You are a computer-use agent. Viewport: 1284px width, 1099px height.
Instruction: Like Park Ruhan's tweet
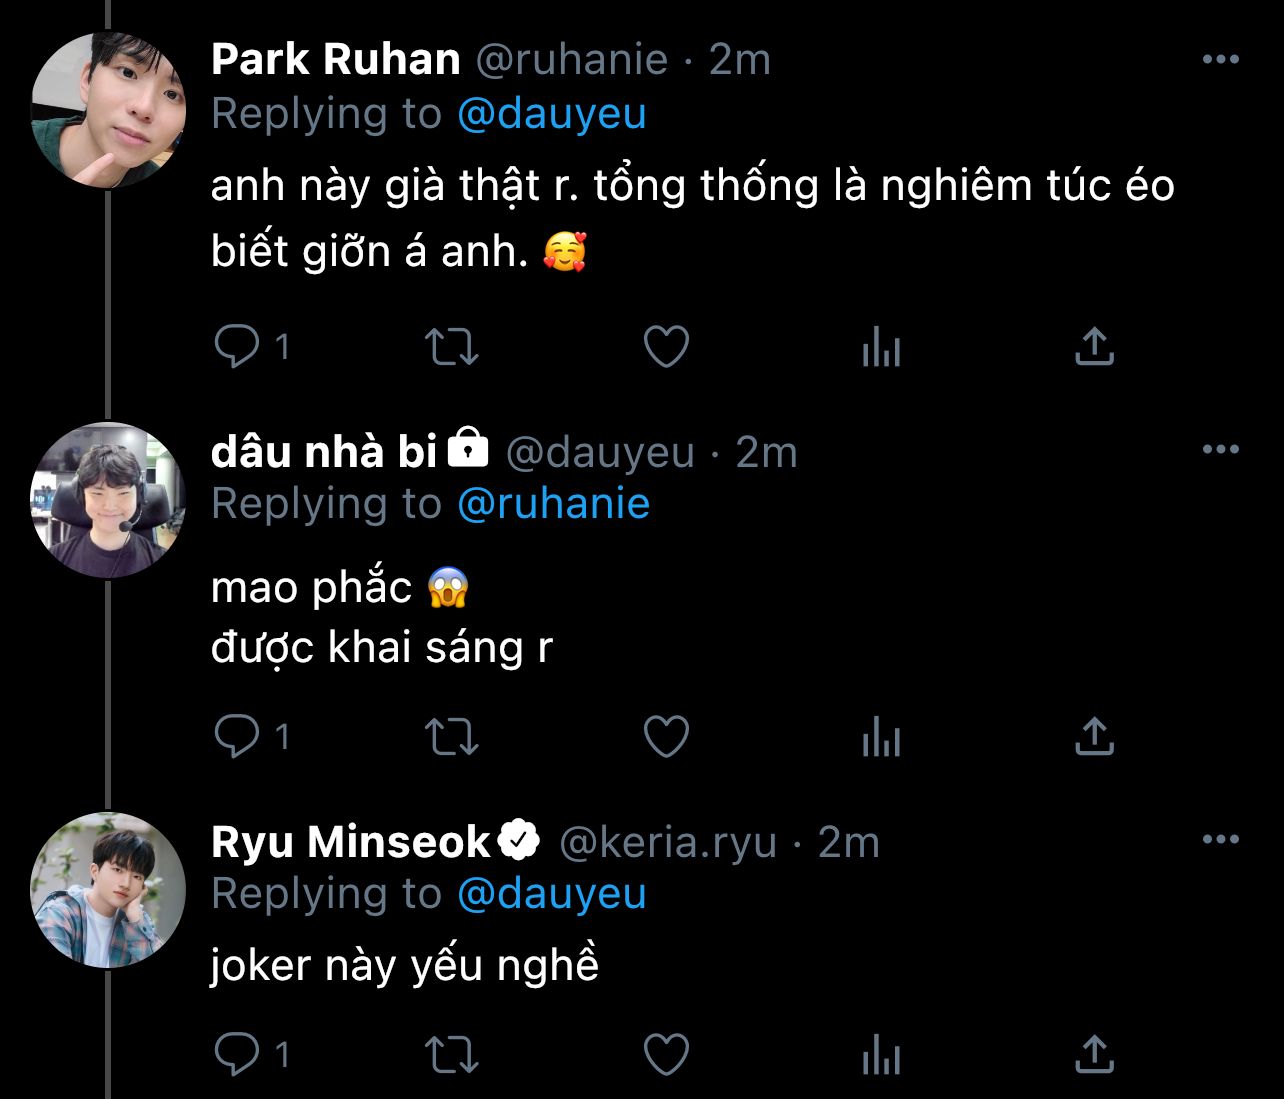point(666,347)
